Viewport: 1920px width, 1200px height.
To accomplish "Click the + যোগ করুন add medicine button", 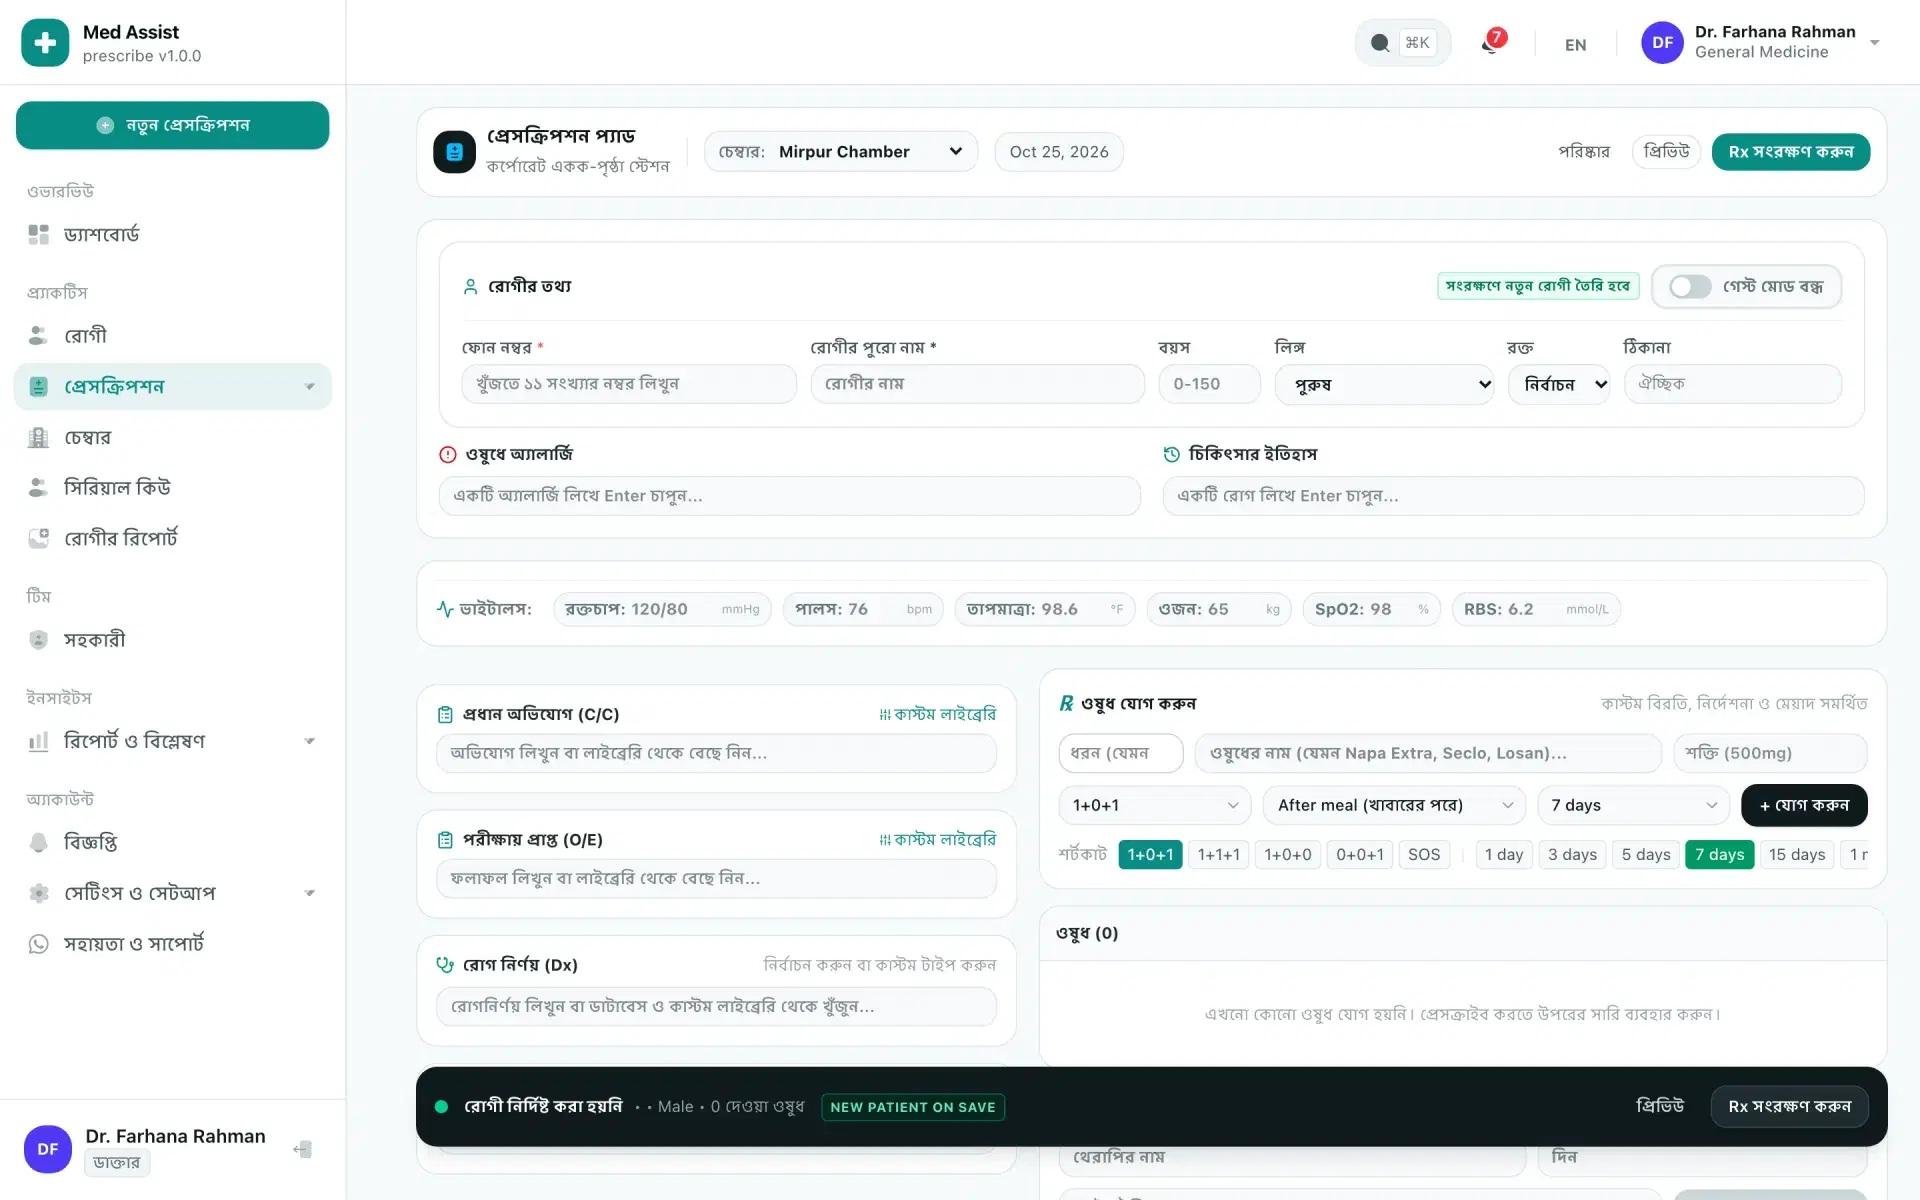I will 1804,805.
